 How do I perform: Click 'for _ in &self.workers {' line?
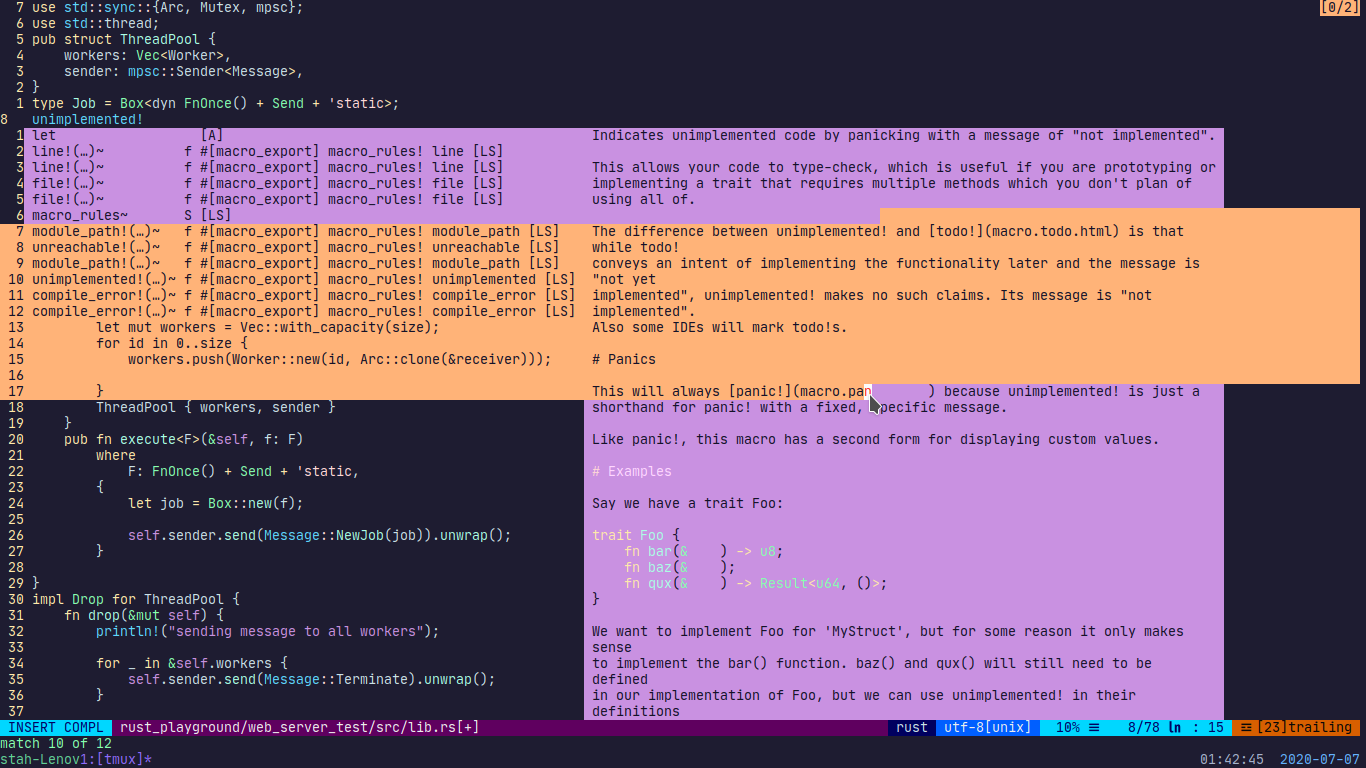coord(192,663)
